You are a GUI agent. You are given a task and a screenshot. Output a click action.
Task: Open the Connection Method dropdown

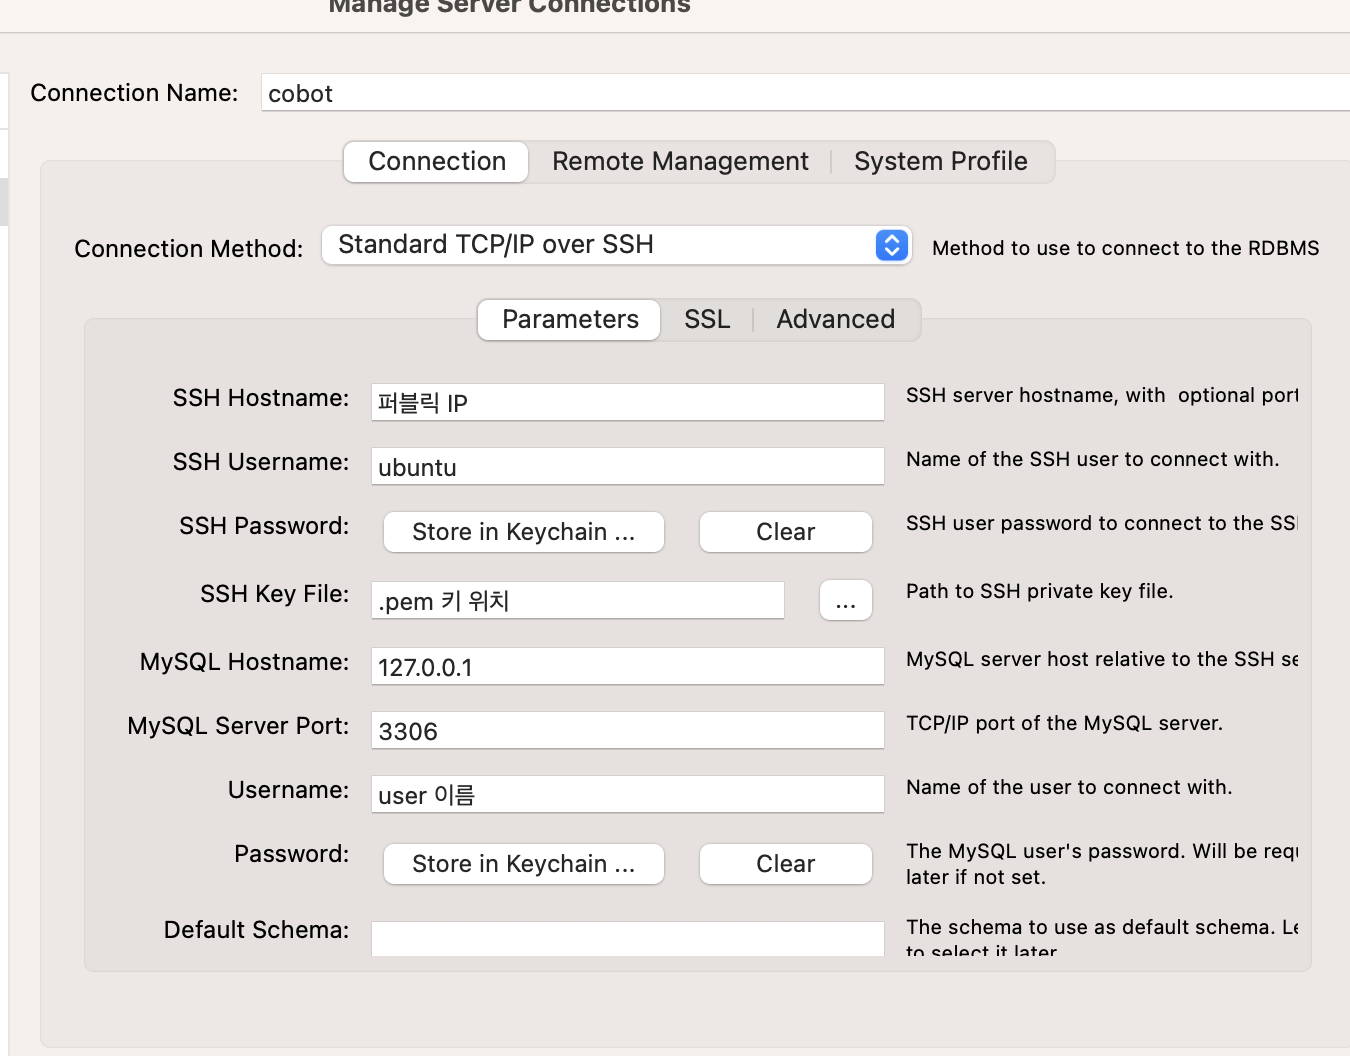(615, 245)
